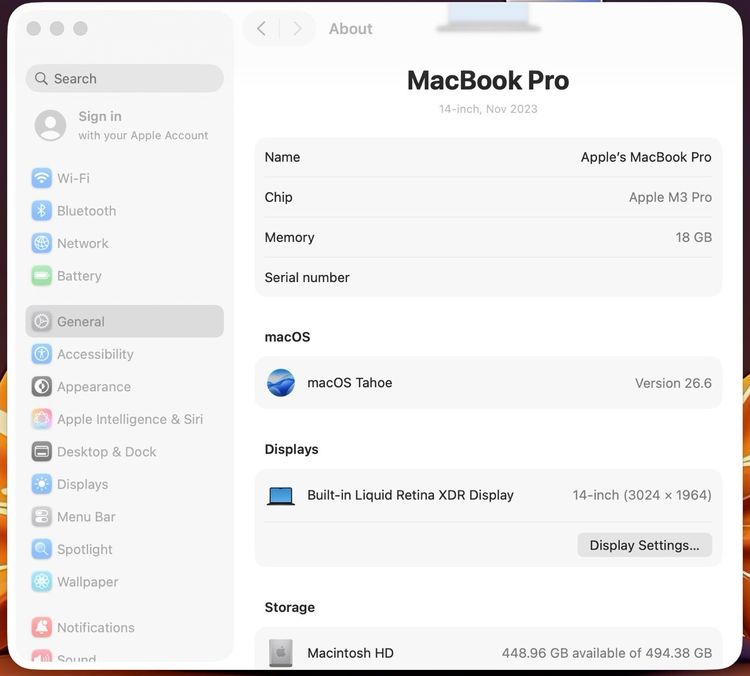Image resolution: width=750 pixels, height=676 pixels.
Task: Select the Appearance icon
Action: 42,387
